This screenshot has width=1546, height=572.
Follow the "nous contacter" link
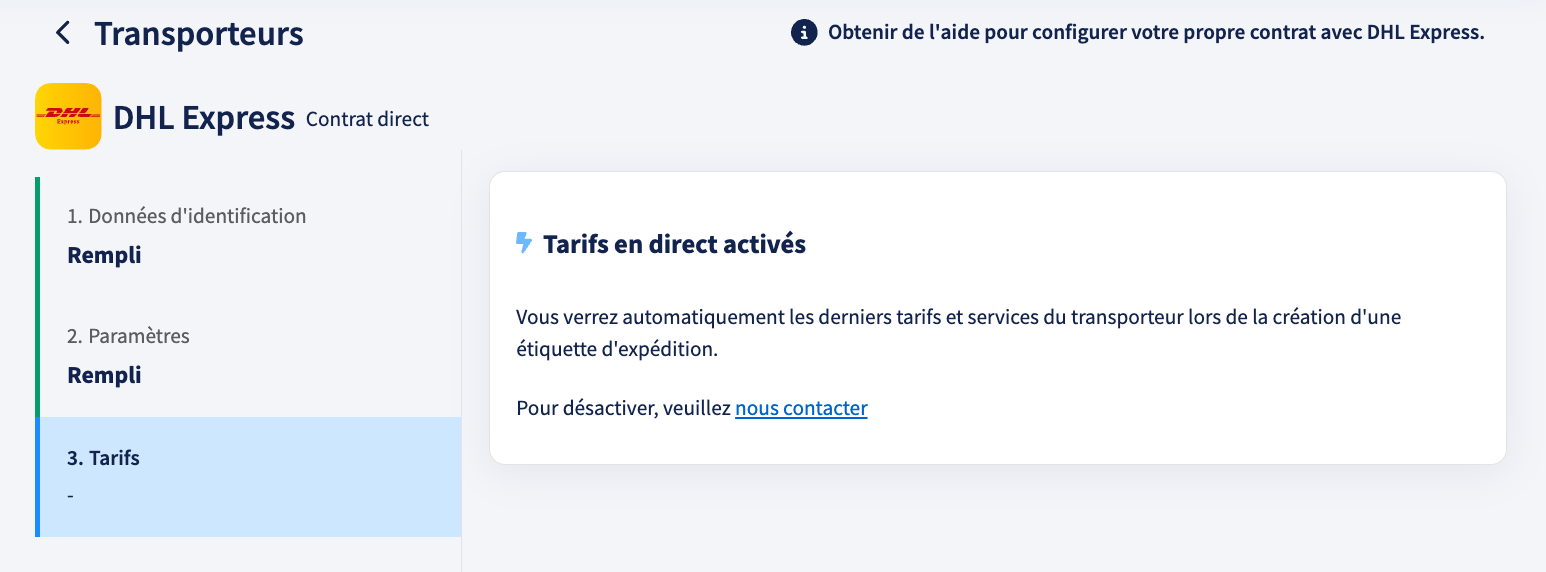click(801, 408)
